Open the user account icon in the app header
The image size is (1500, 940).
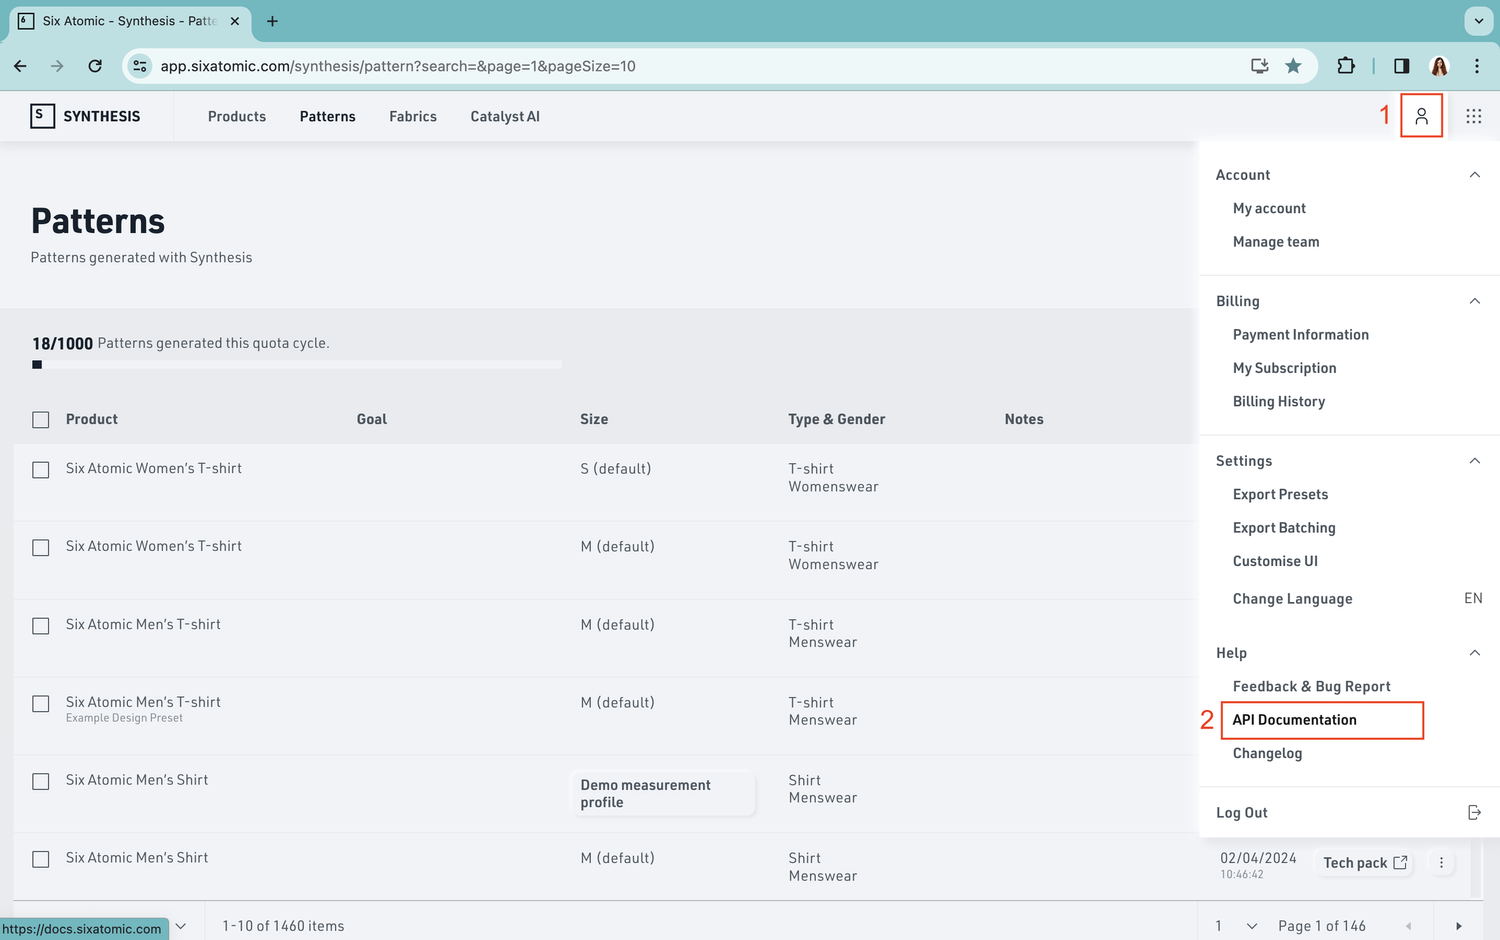(x=1422, y=116)
